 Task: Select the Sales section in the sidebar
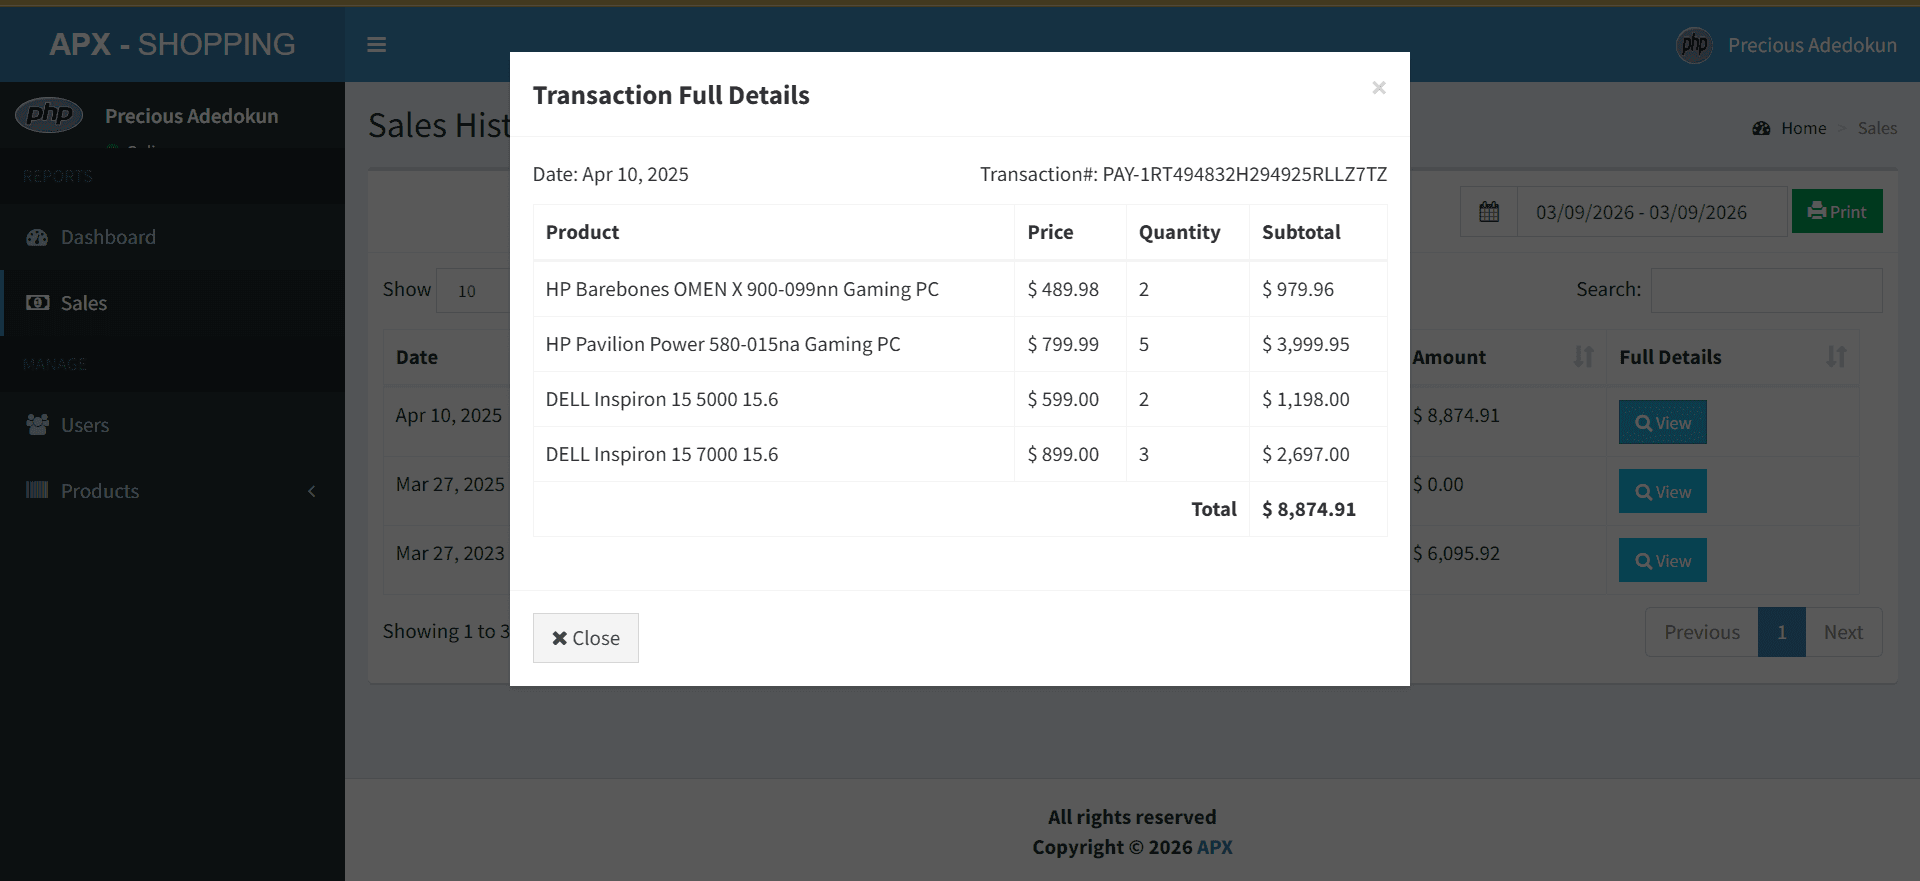point(83,303)
